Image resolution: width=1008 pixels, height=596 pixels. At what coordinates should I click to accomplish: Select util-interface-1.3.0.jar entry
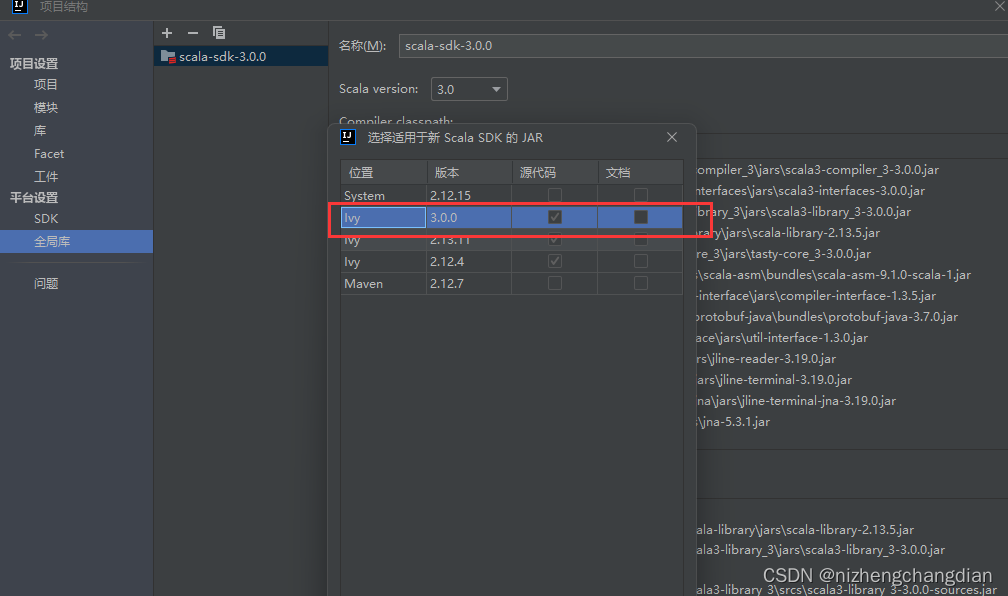point(782,338)
